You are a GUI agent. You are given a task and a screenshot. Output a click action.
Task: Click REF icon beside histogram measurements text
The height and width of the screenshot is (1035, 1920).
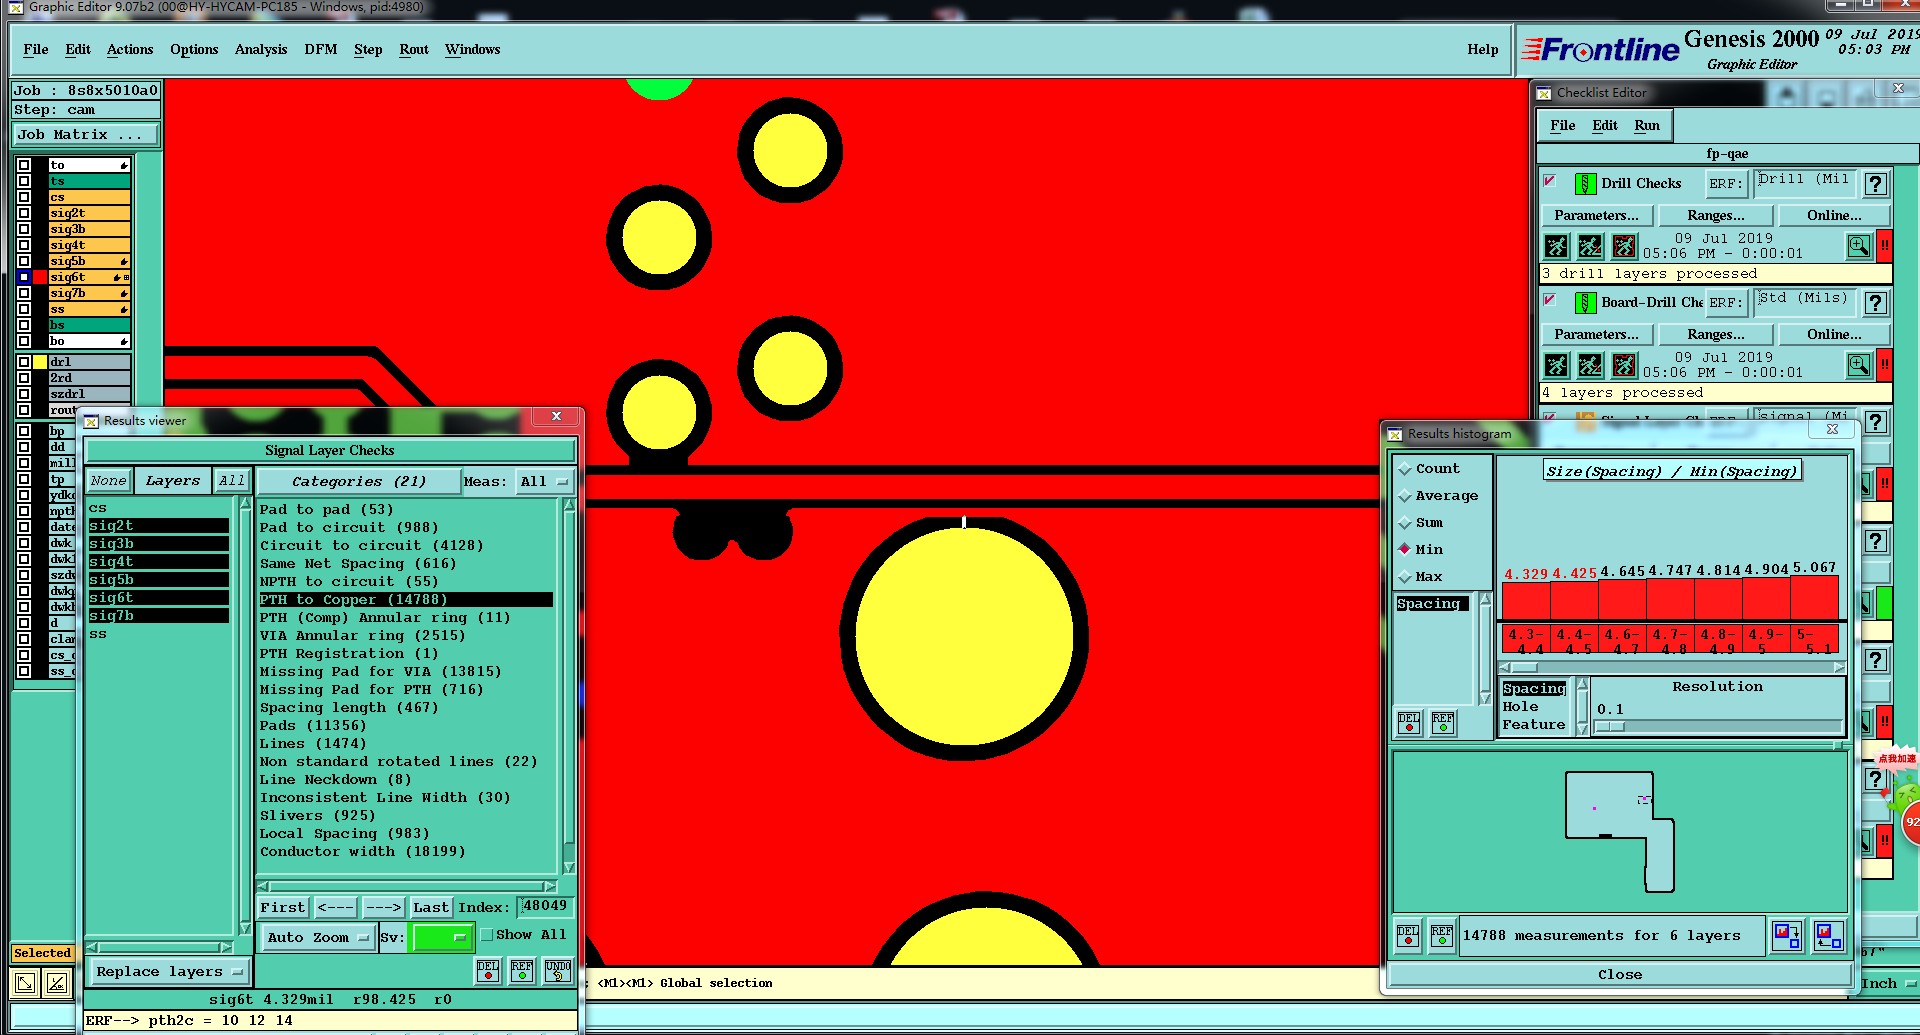coord(1441,936)
